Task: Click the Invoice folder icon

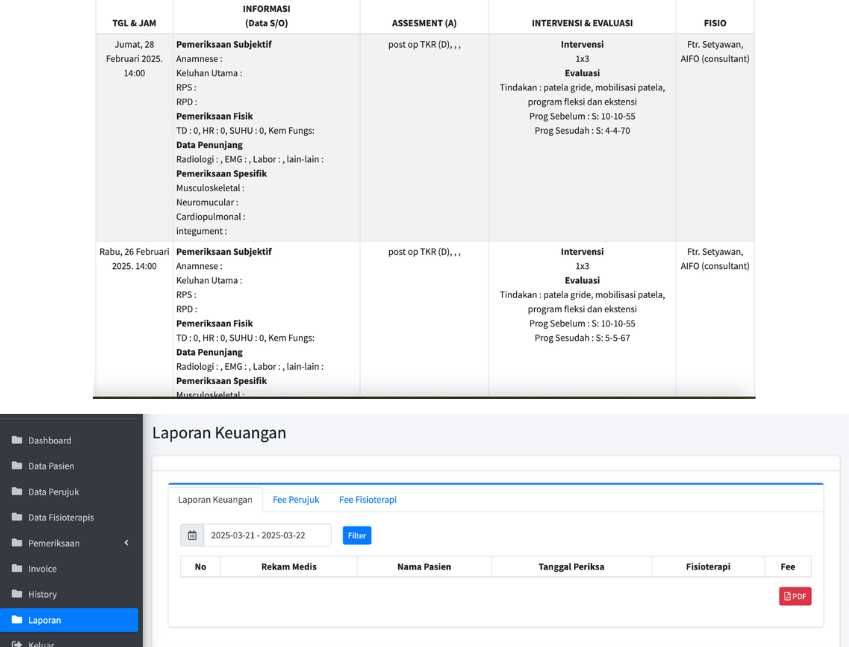Action: [16, 569]
